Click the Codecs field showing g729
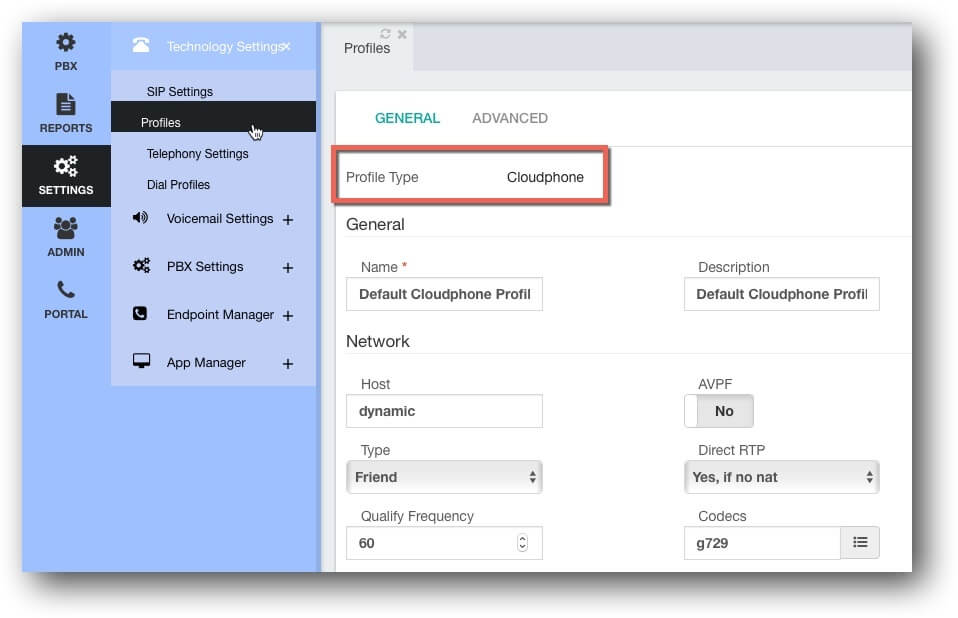Screen dimensions: 958x618 click(x=762, y=543)
